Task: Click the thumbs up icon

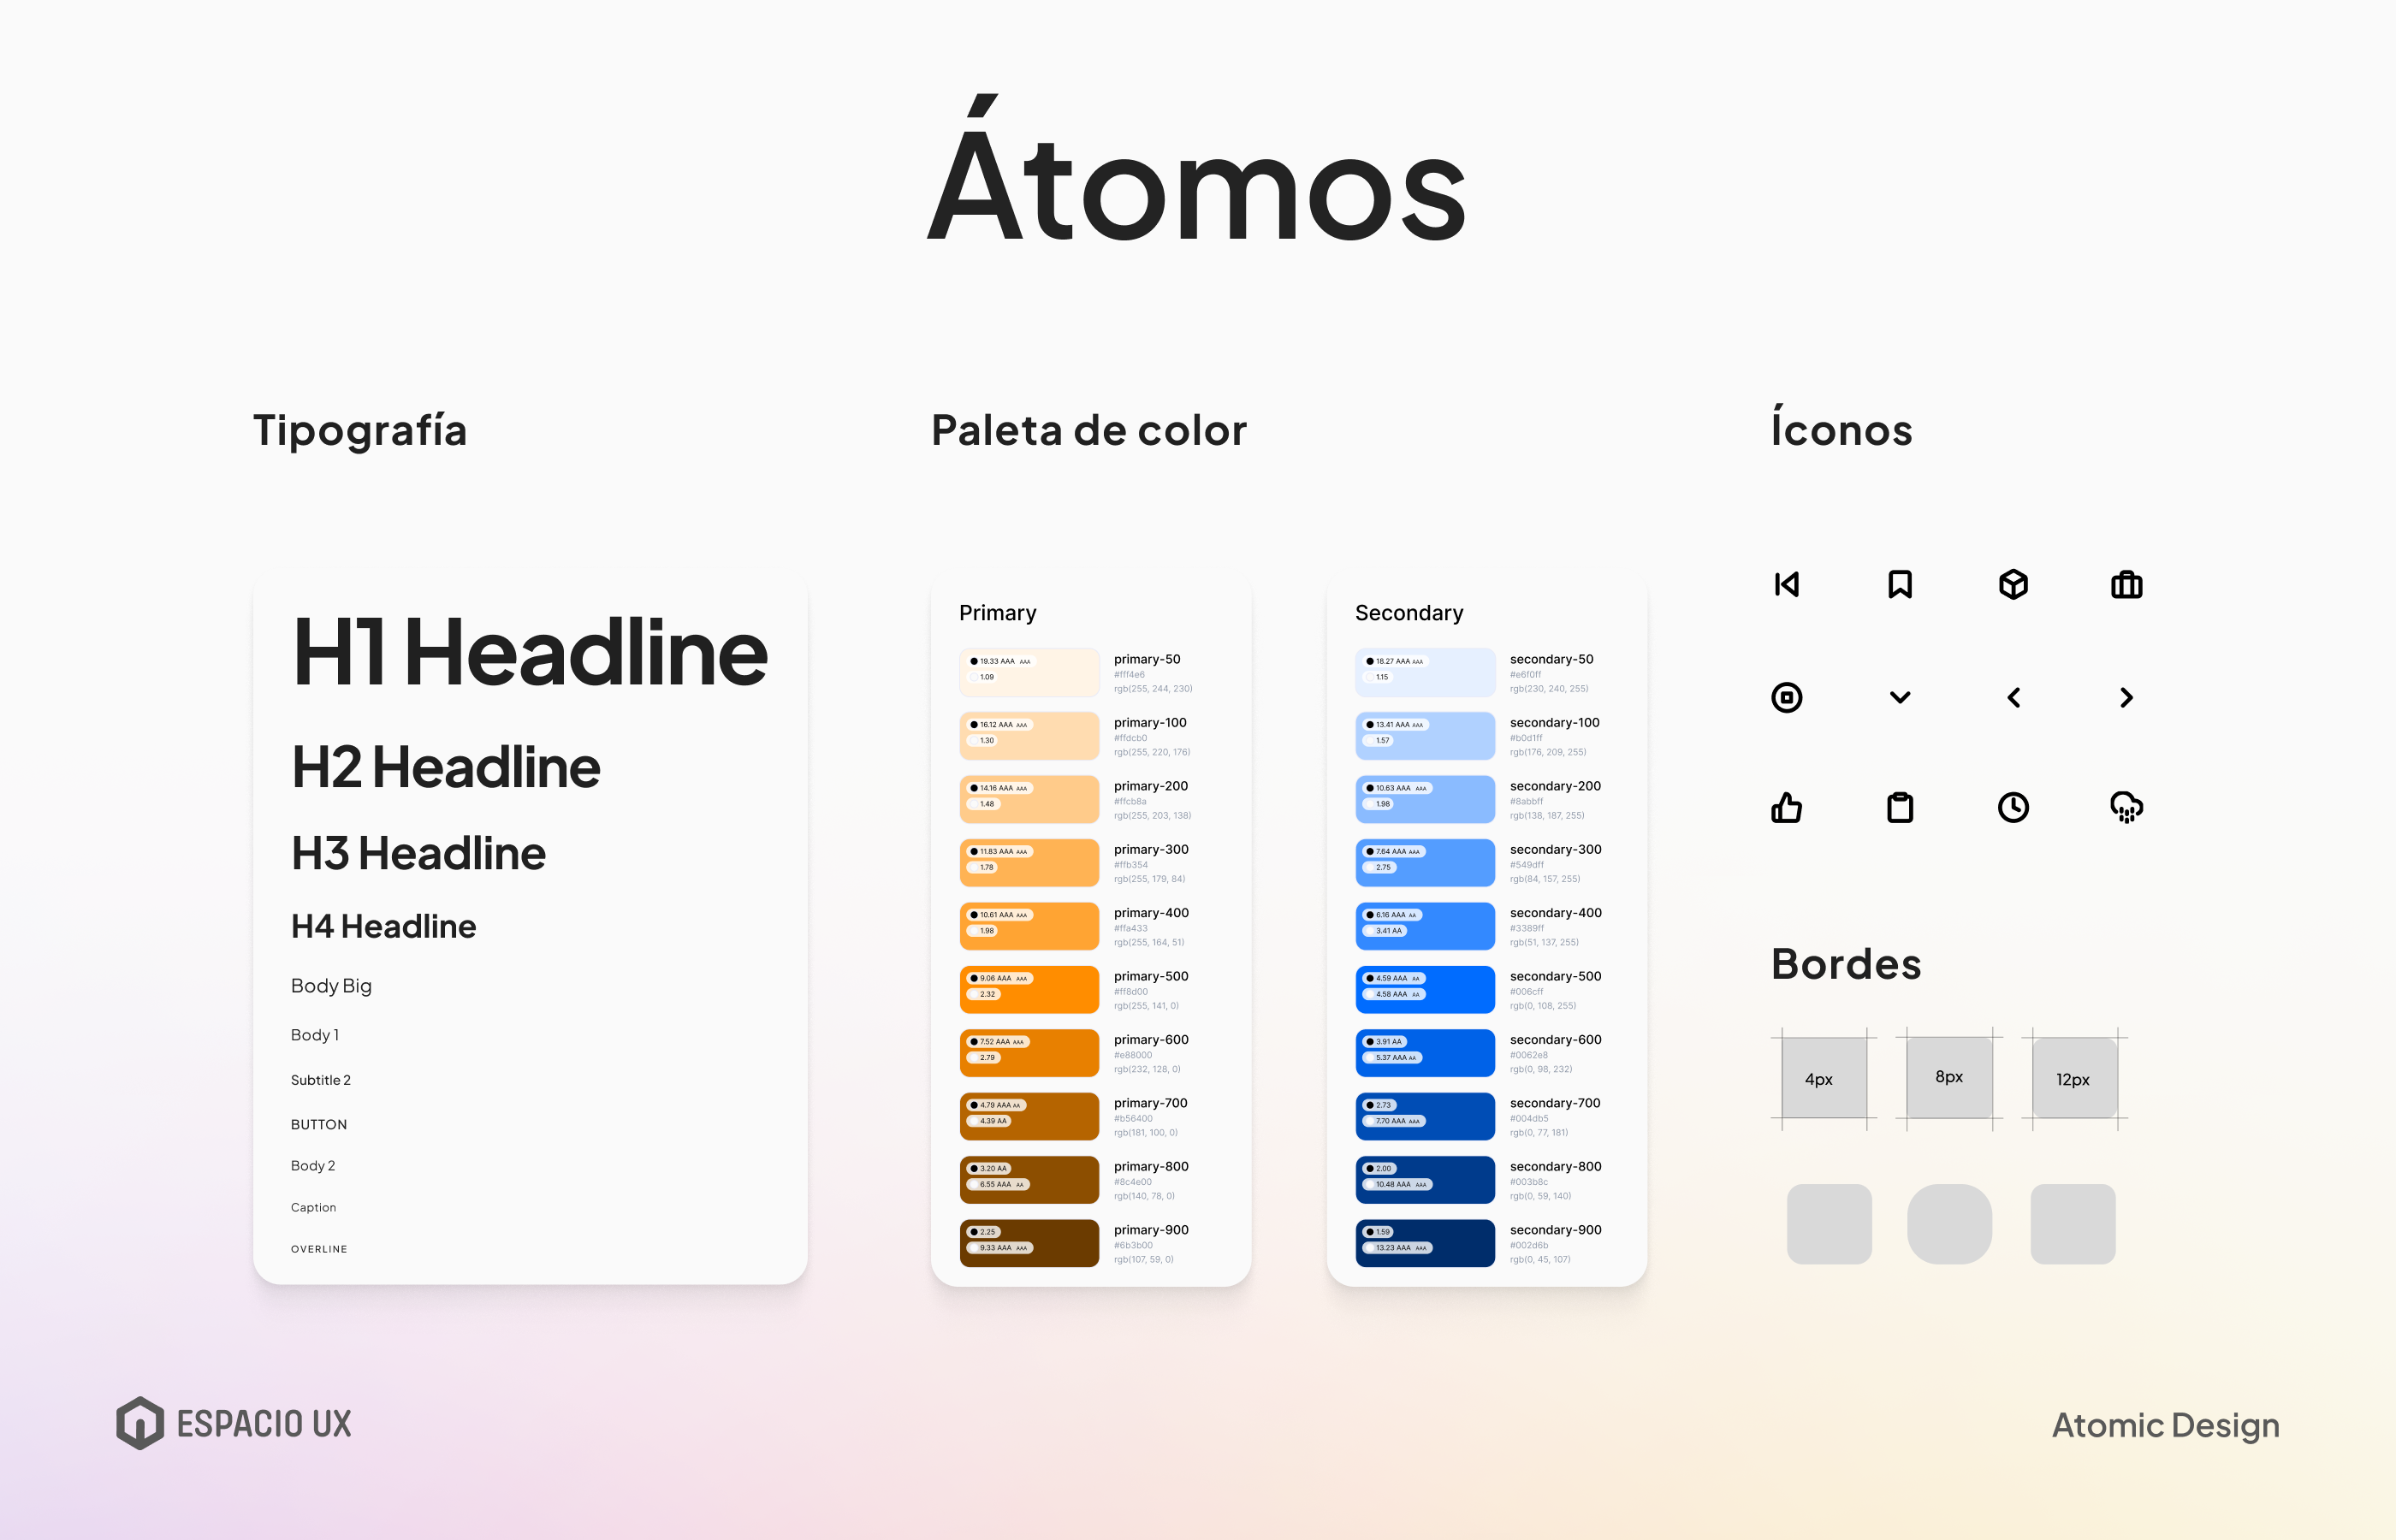Action: coord(1786,807)
